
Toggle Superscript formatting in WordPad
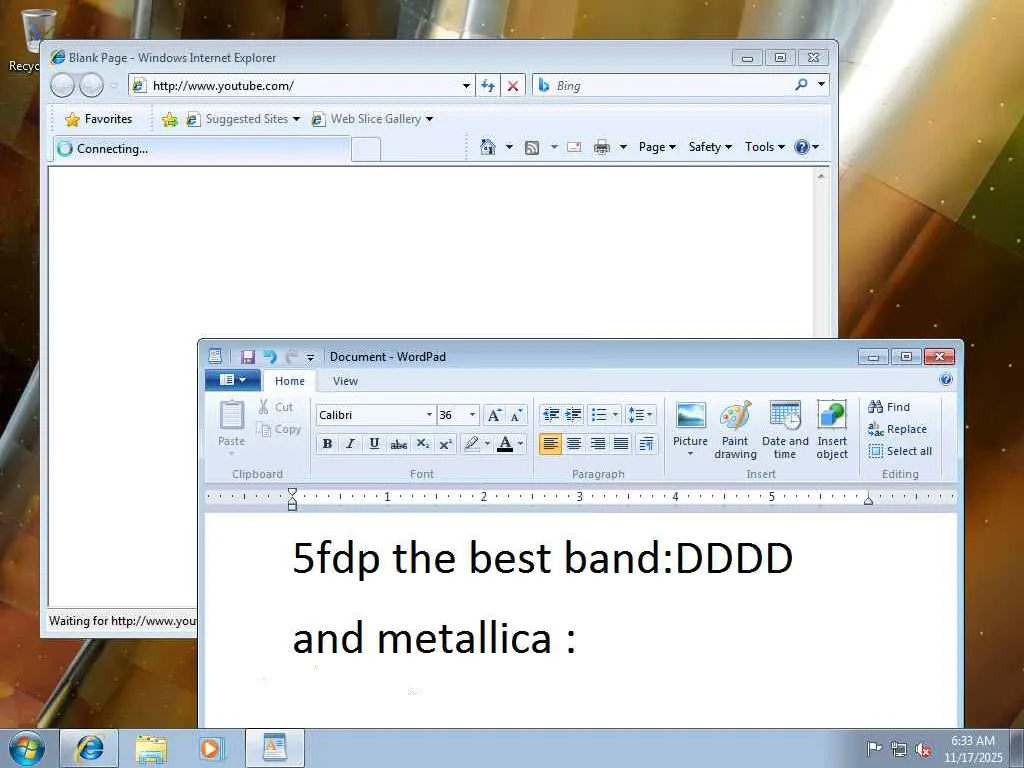click(445, 444)
